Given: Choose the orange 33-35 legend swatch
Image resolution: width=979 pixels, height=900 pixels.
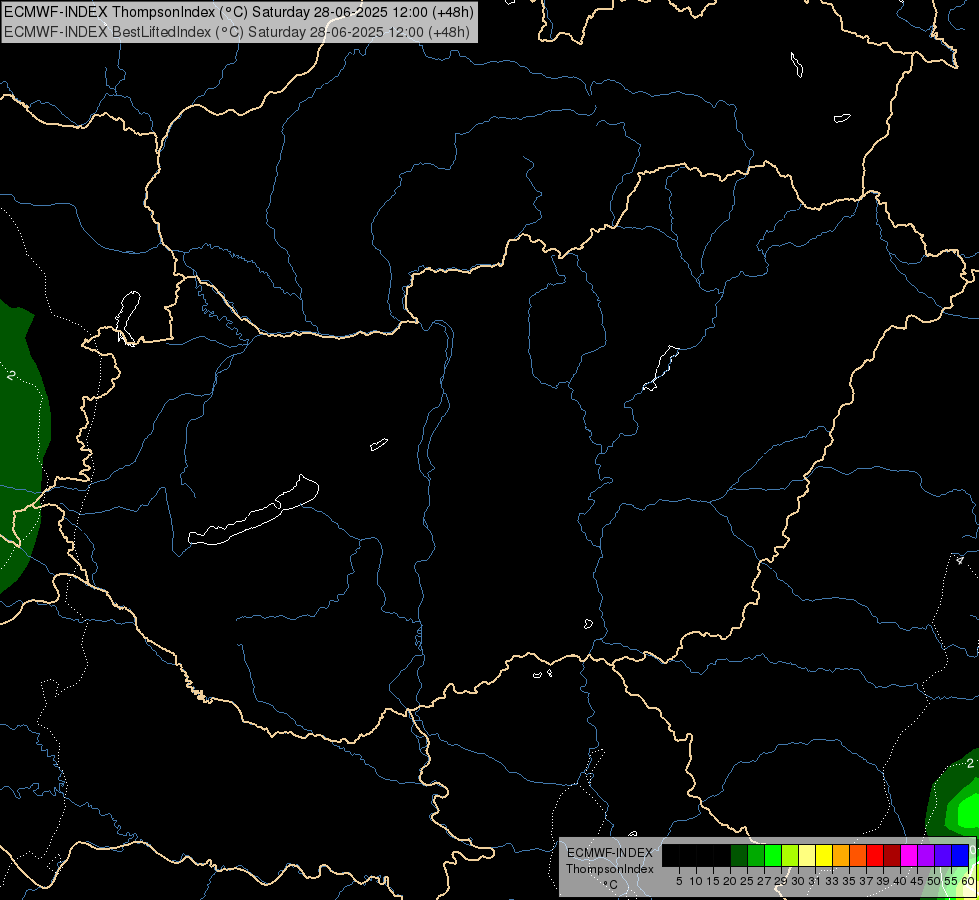Looking at the screenshot, I should coord(841,856).
